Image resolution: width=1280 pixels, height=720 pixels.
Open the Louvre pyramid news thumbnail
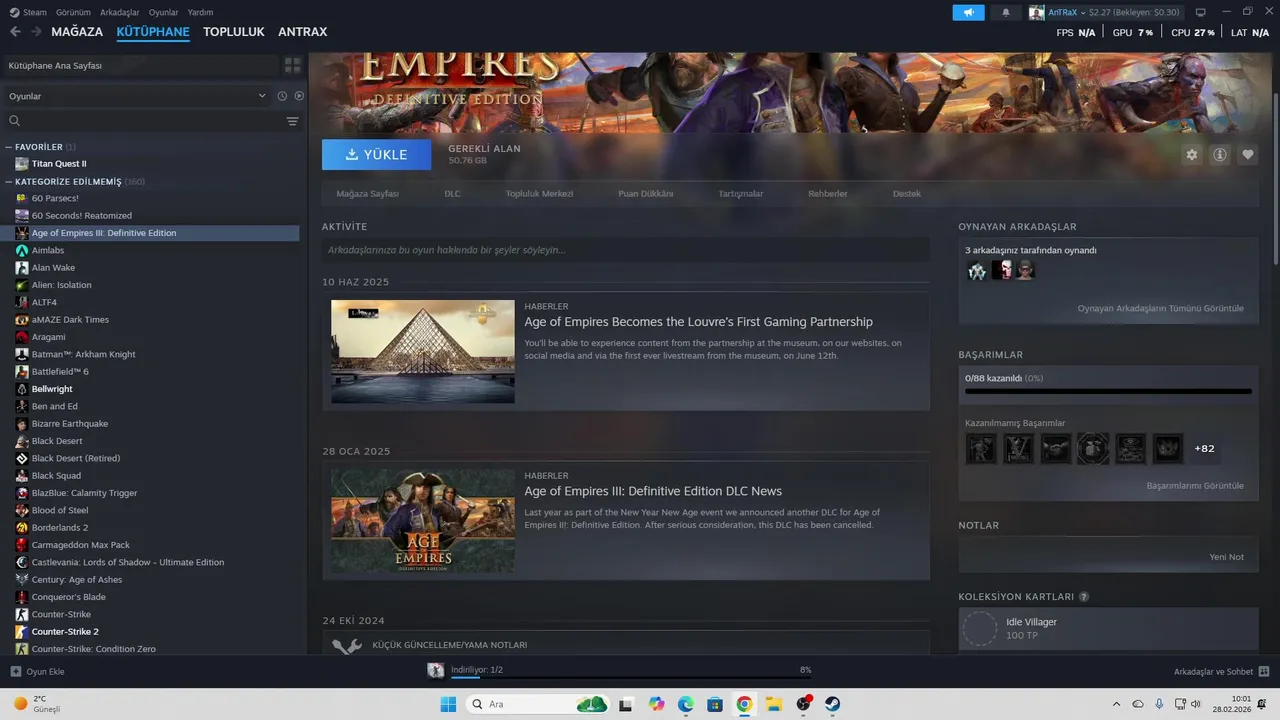click(423, 351)
